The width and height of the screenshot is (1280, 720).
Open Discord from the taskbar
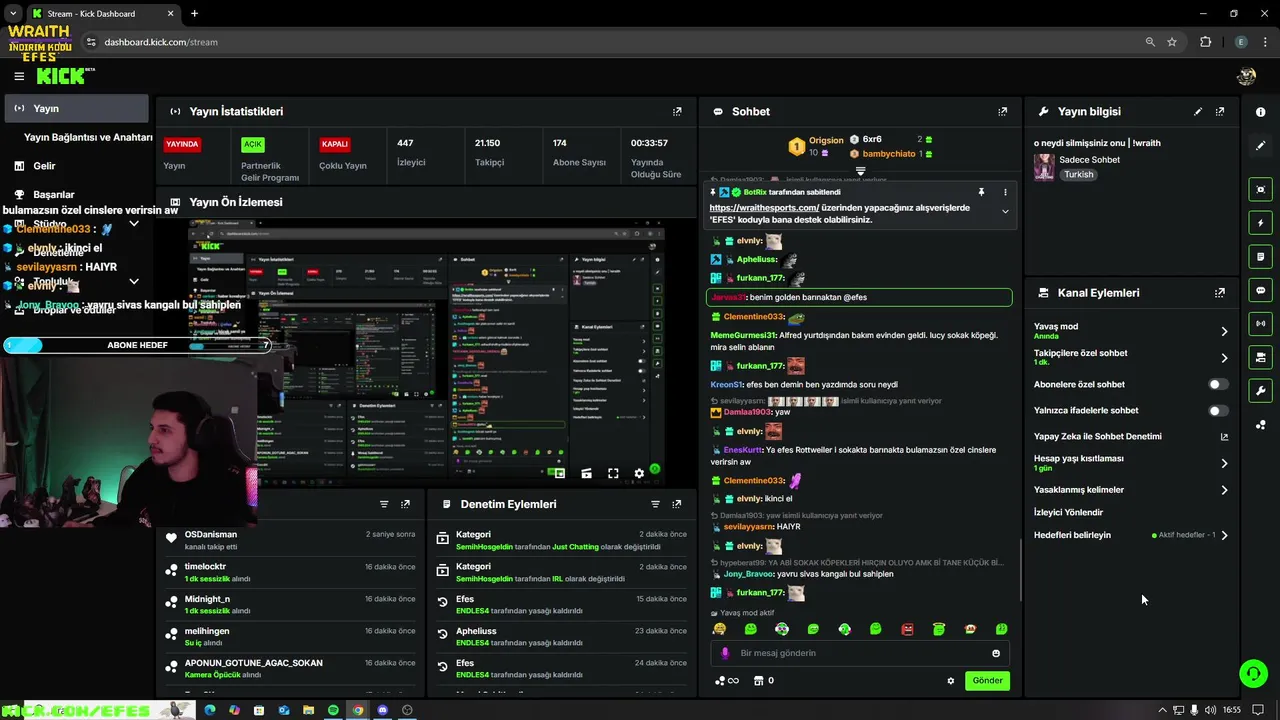point(382,710)
